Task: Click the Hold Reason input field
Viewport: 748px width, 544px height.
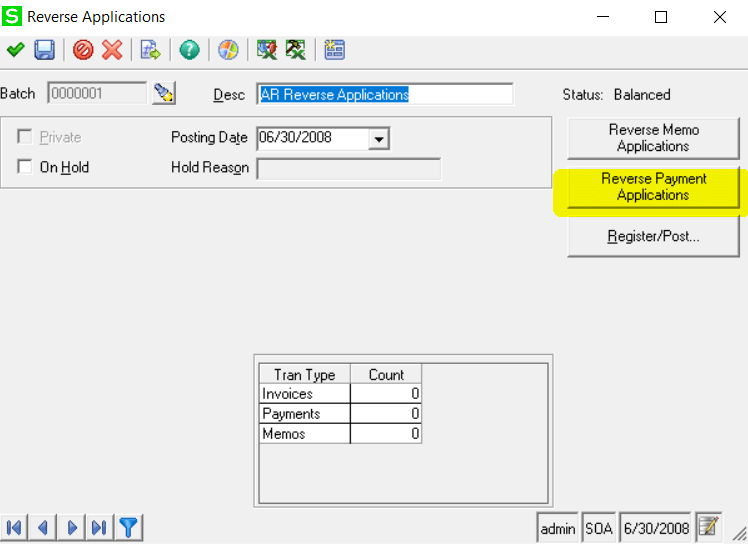Action: click(348, 168)
